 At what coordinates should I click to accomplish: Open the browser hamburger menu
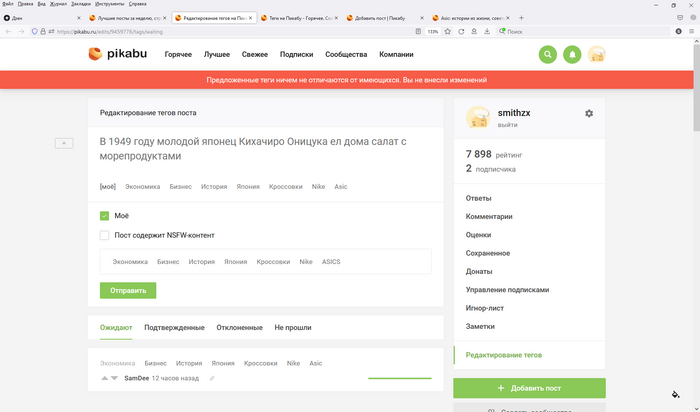tap(691, 31)
